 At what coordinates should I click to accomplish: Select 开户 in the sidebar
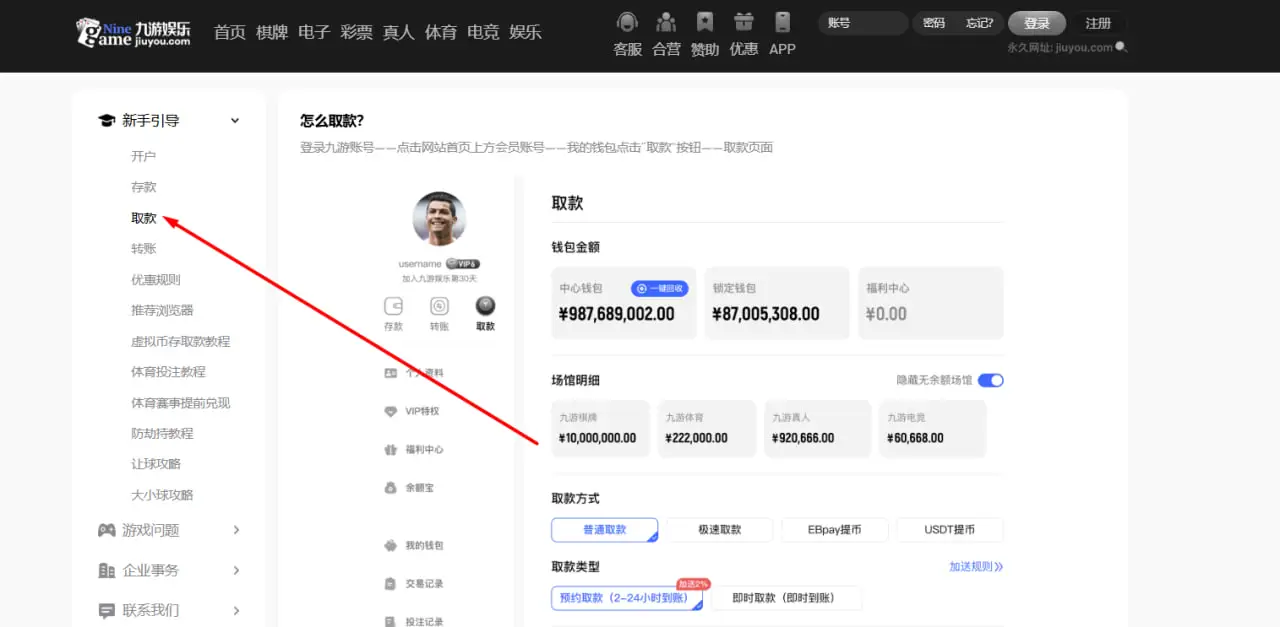[x=144, y=156]
